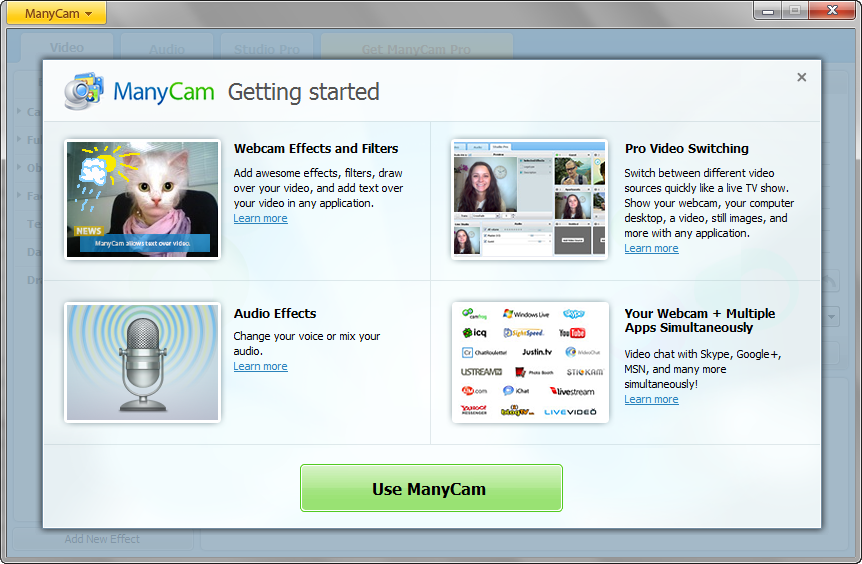Click the Audio Effects heading
The image size is (862, 564).
(275, 313)
